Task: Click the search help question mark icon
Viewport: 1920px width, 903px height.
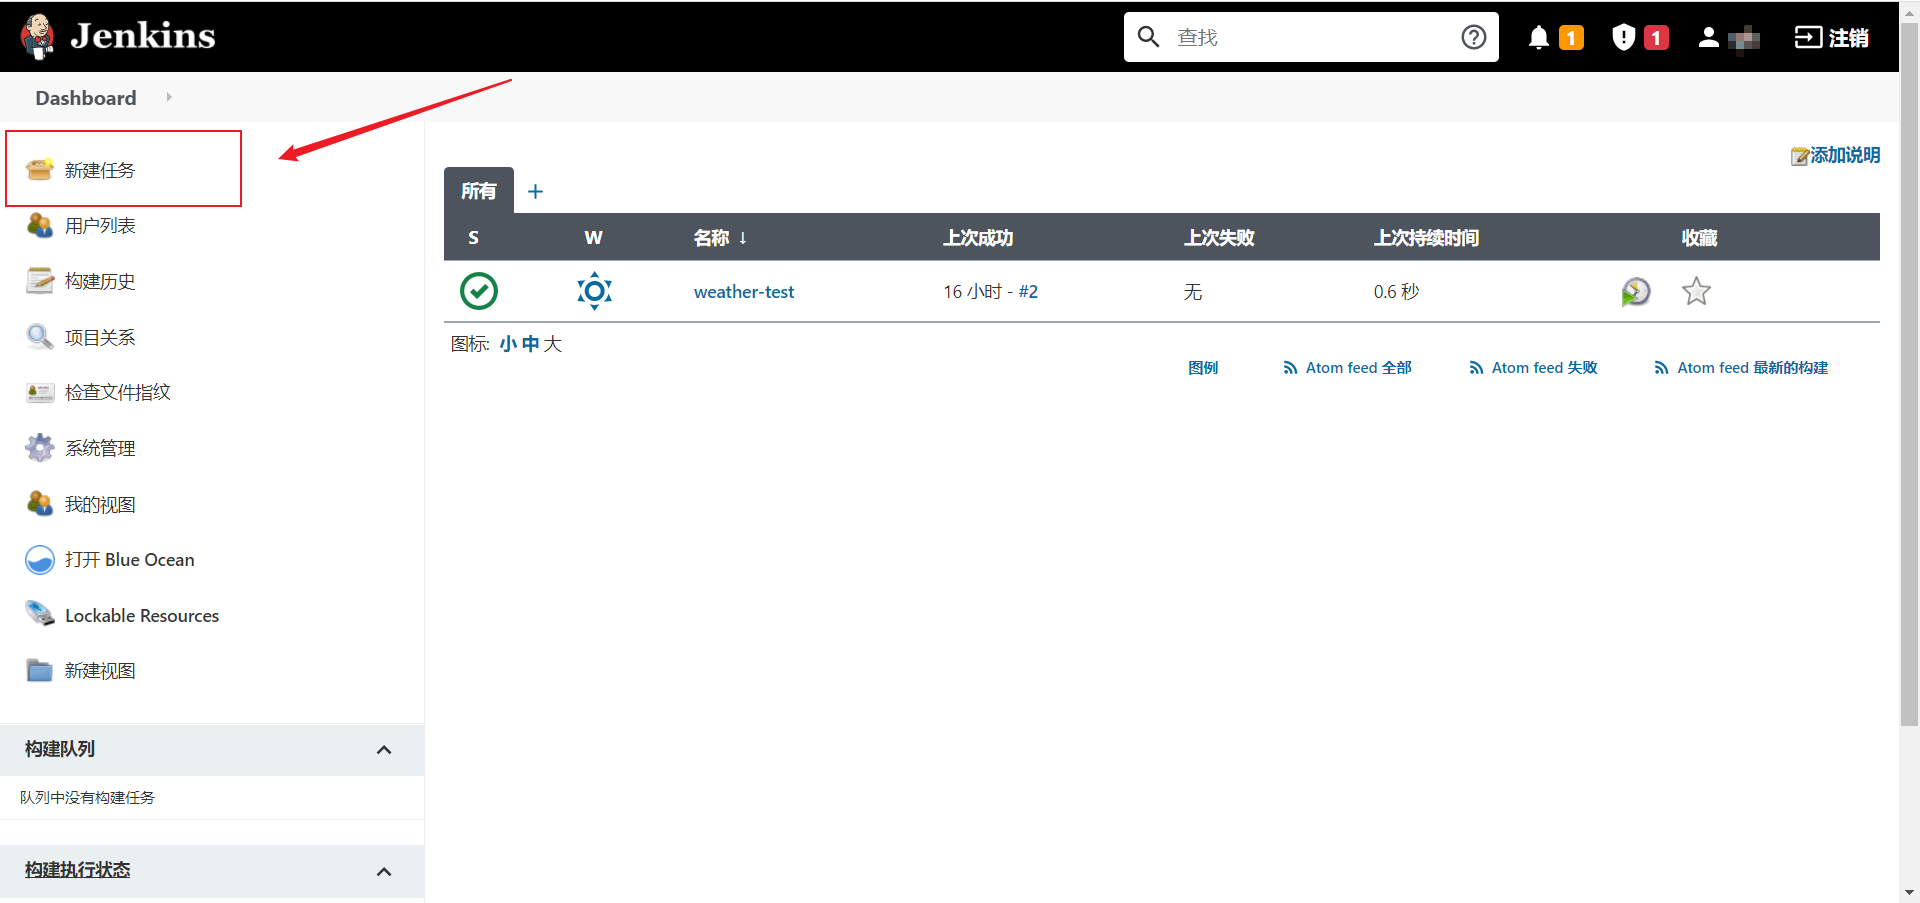Action: click(x=1473, y=38)
